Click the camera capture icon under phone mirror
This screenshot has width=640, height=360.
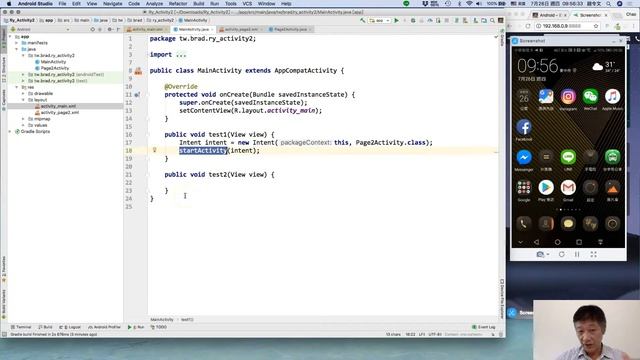click(540, 254)
